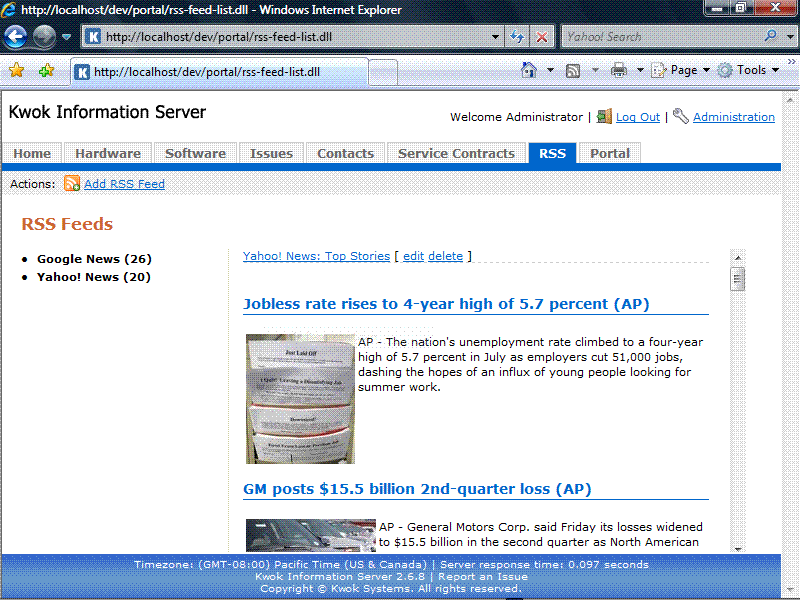The width and height of the screenshot is (800, 600).
Task: Click the Internet Explorer title bar icon
Action: pyautogui.click(x=8, y=9)
